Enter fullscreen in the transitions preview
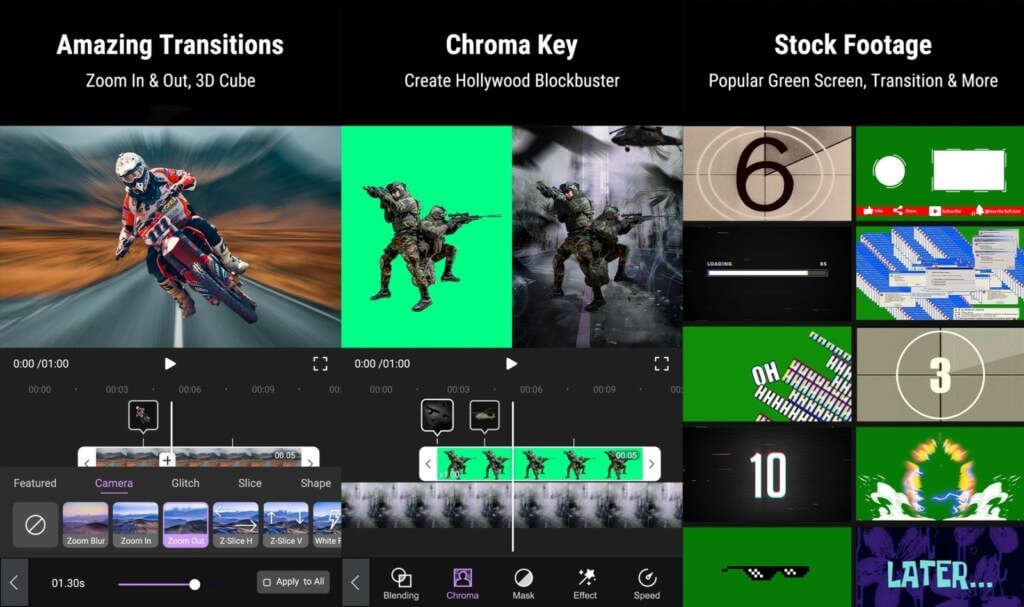The width and height of the screenshot is (1024, 607). pyautogui.click(x=320, y=363)
